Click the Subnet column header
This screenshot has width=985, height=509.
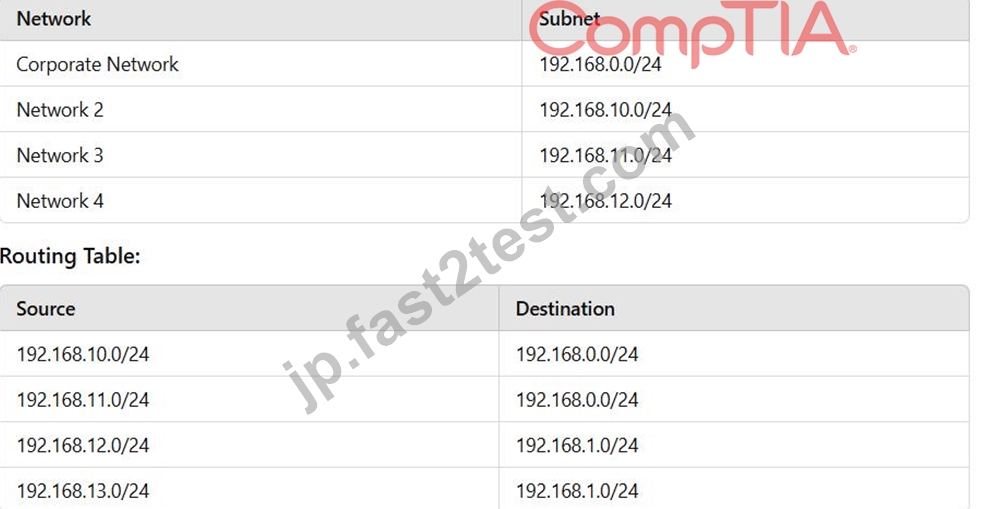570,19
